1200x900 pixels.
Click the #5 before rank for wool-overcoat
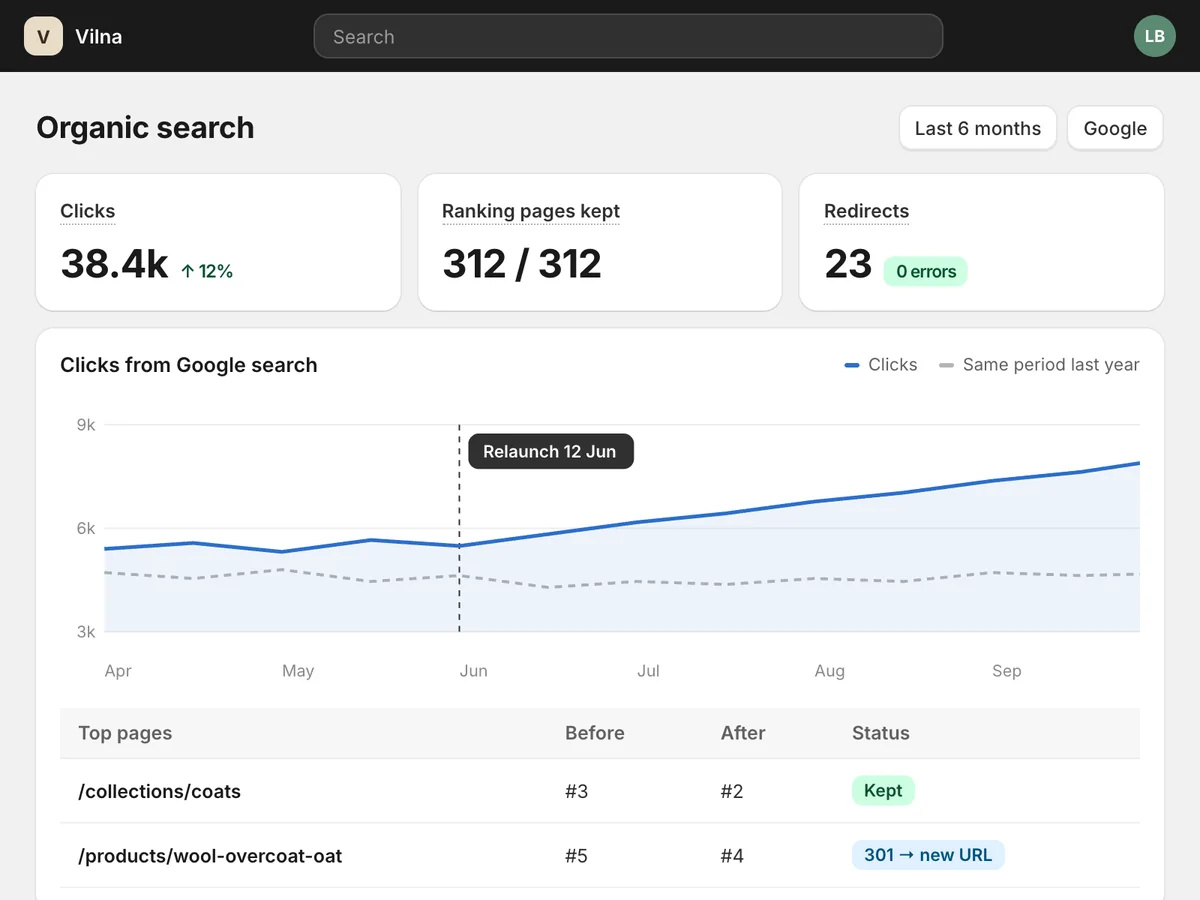pos(577,856)
